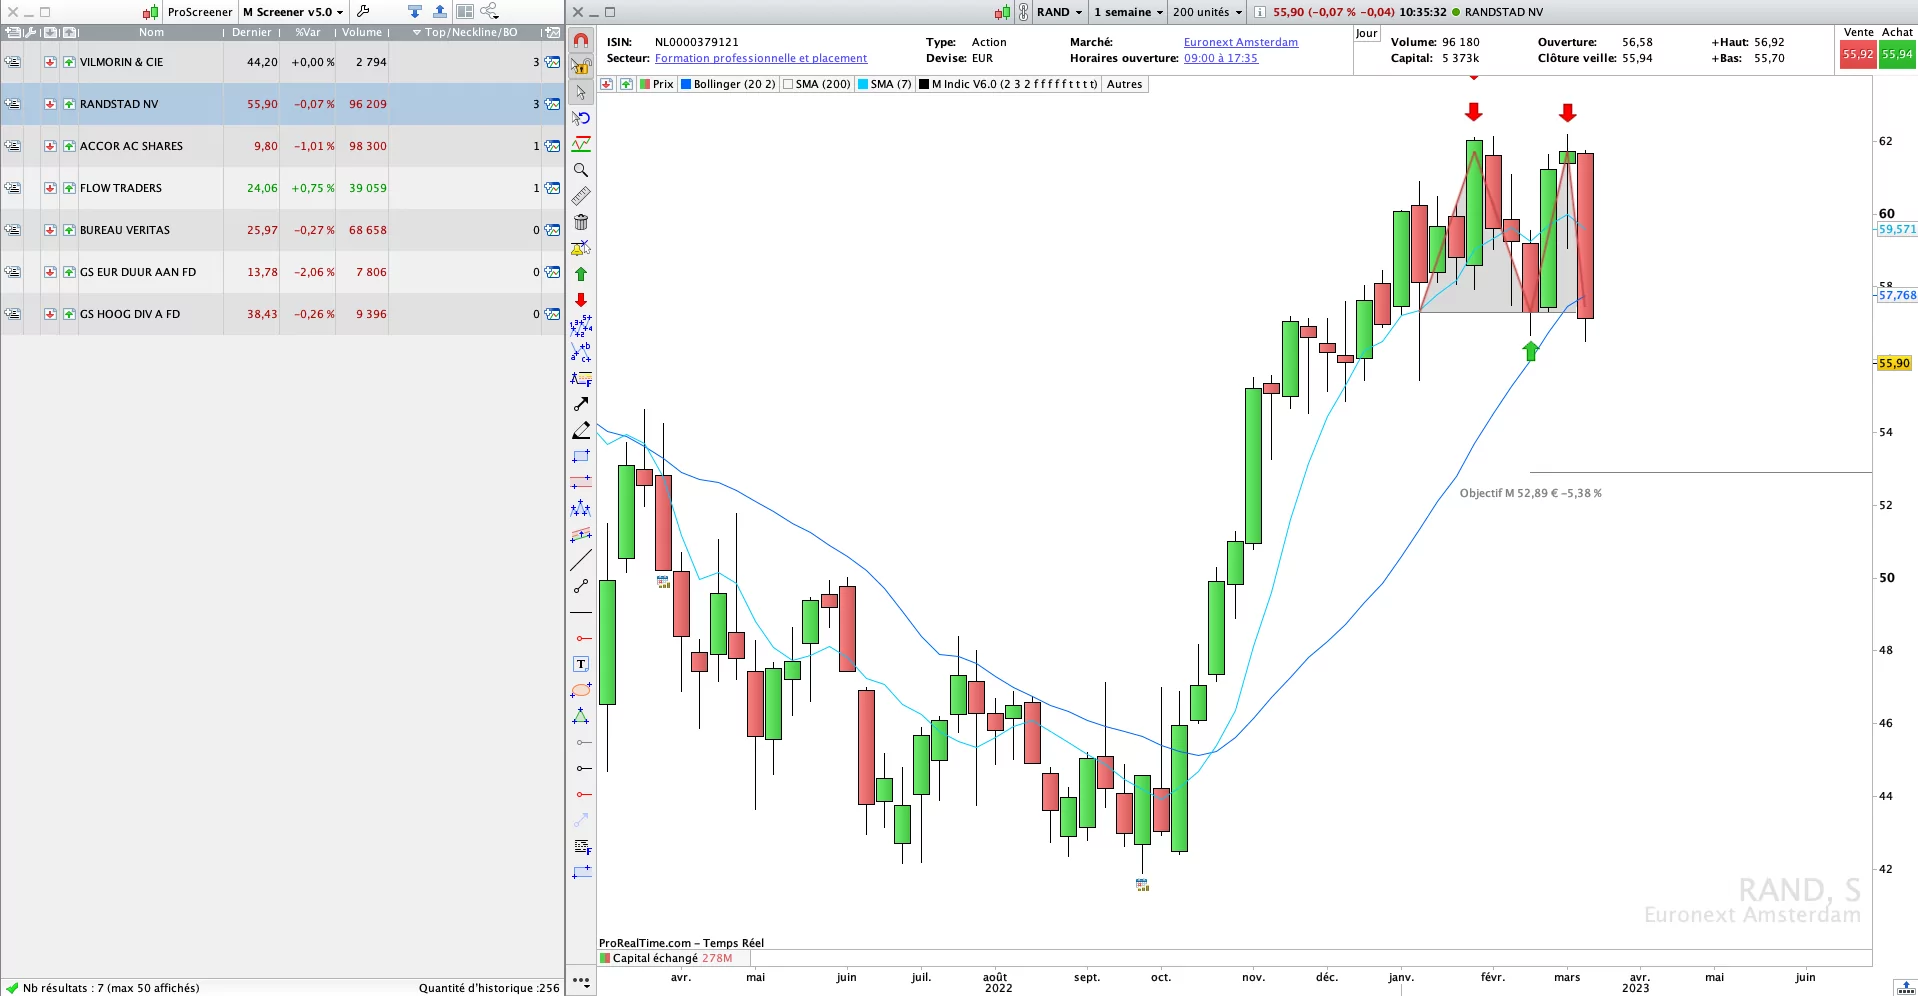Click the %Var column header
The height and width of the screenshot is (996, 1918).
pos(308,32)
